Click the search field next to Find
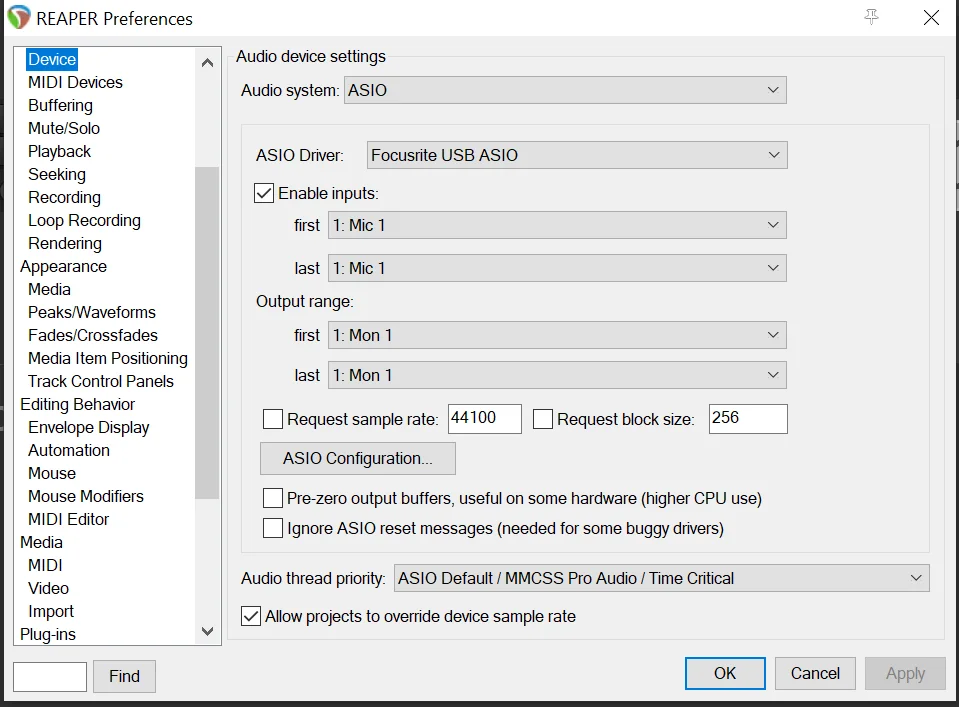Viewport: 959px width, 707px height. [50, 676]
